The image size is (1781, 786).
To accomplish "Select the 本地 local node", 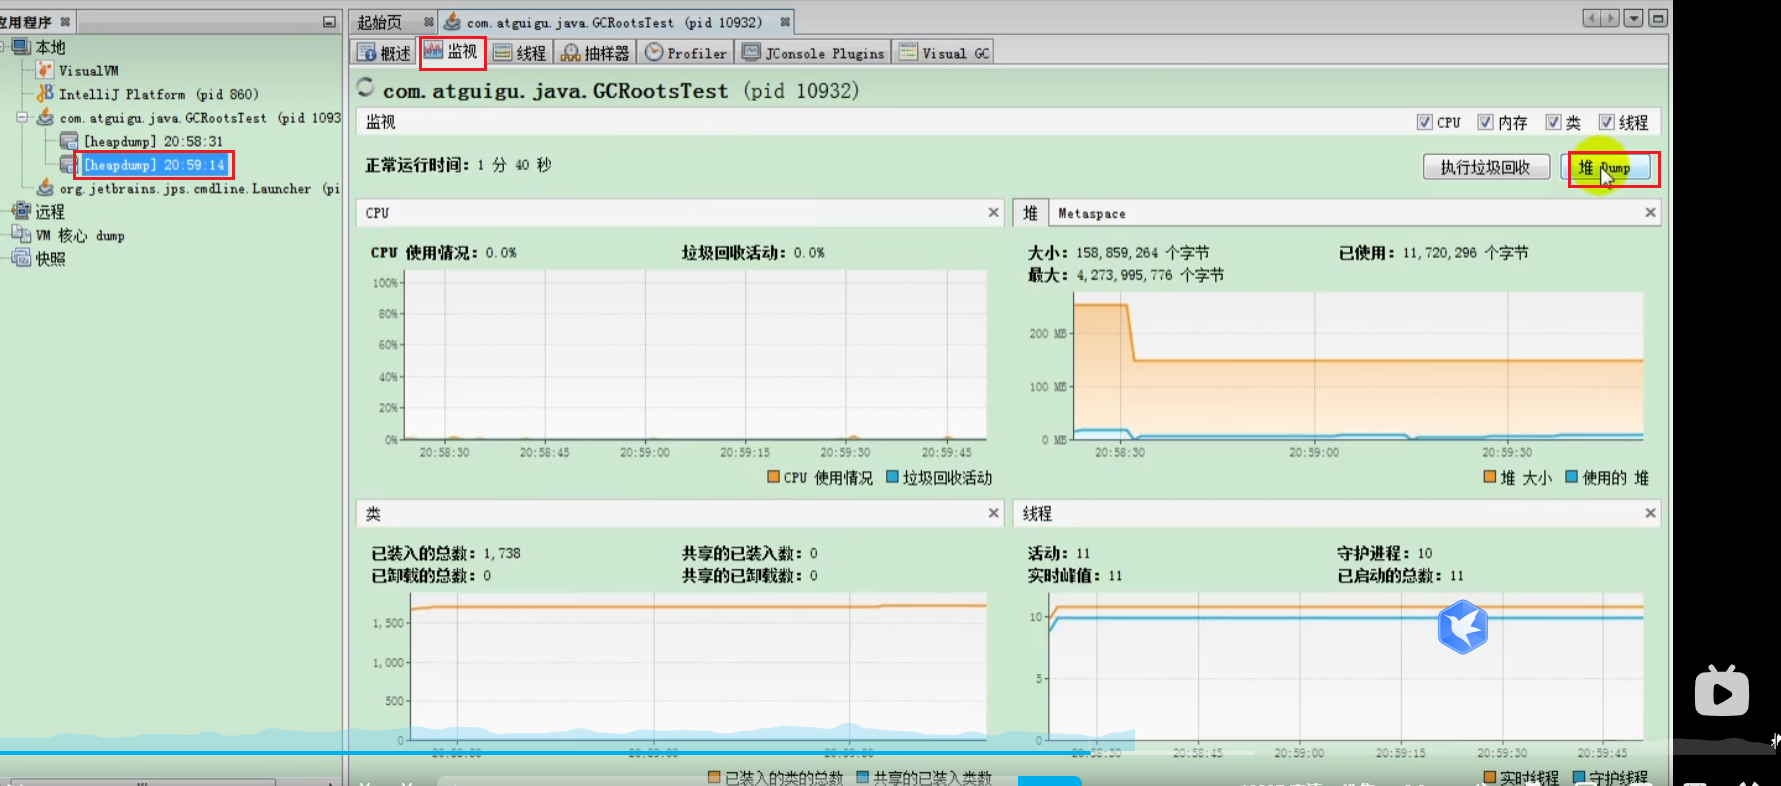I will click(50, 47).
